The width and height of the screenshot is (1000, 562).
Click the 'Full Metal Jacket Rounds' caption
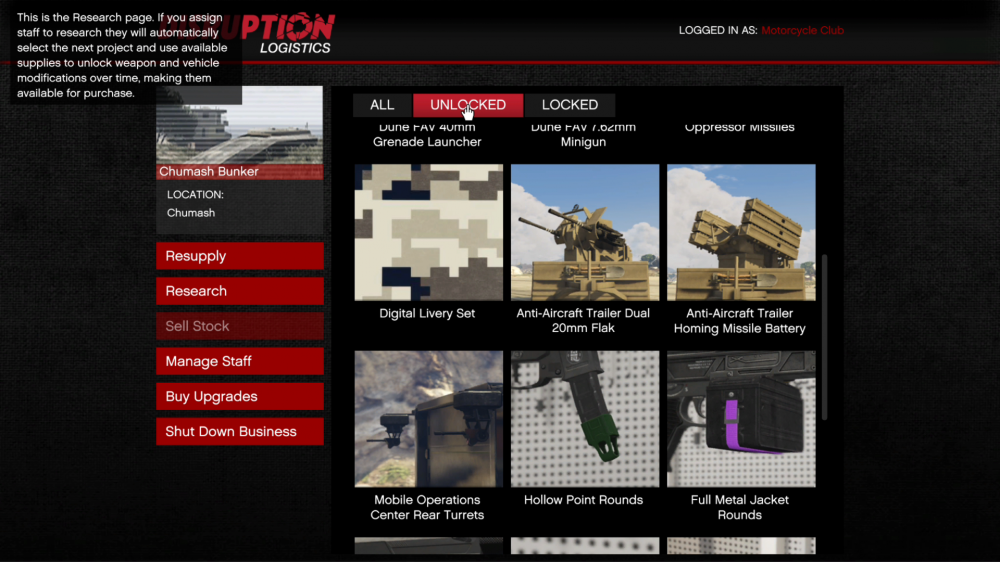740,507
